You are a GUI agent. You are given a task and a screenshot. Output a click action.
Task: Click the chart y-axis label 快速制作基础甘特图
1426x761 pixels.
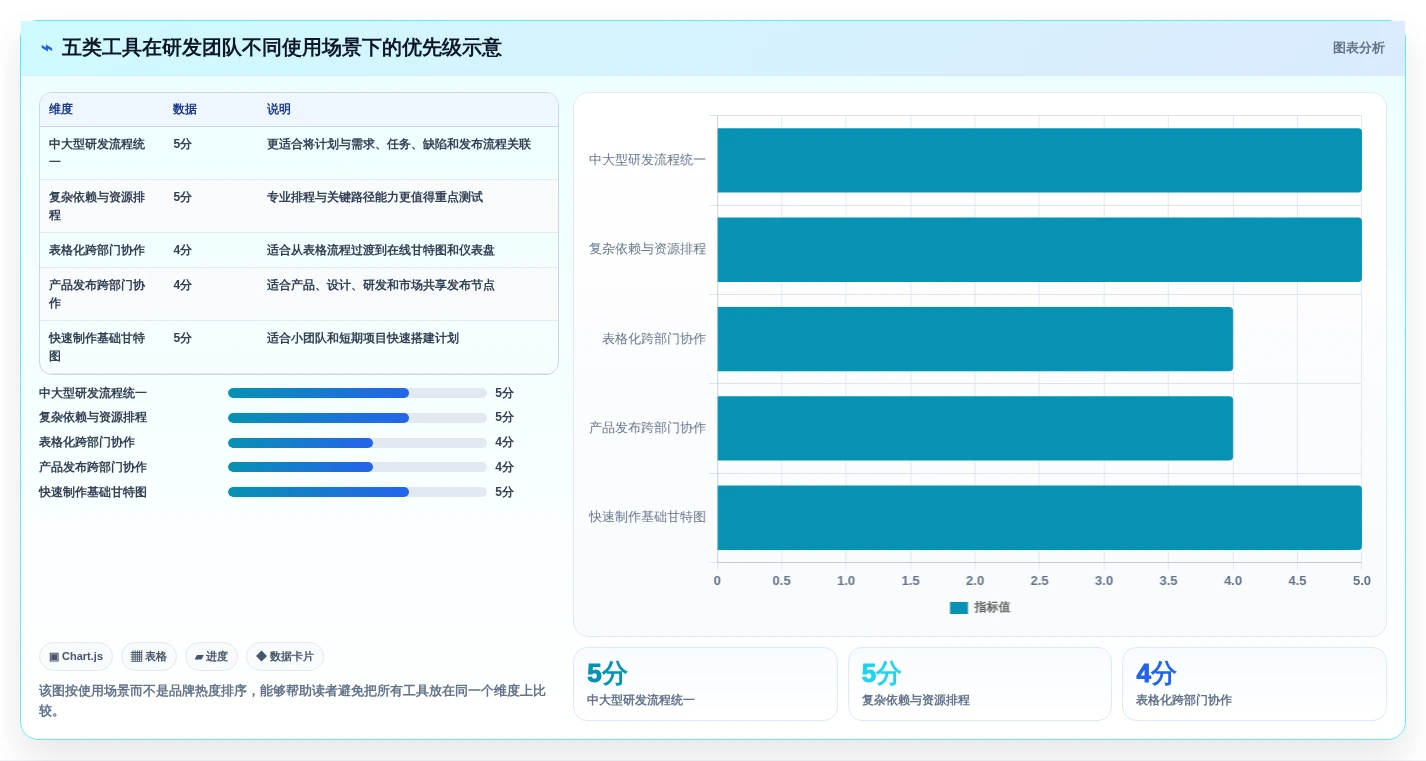tap(647, 517)
